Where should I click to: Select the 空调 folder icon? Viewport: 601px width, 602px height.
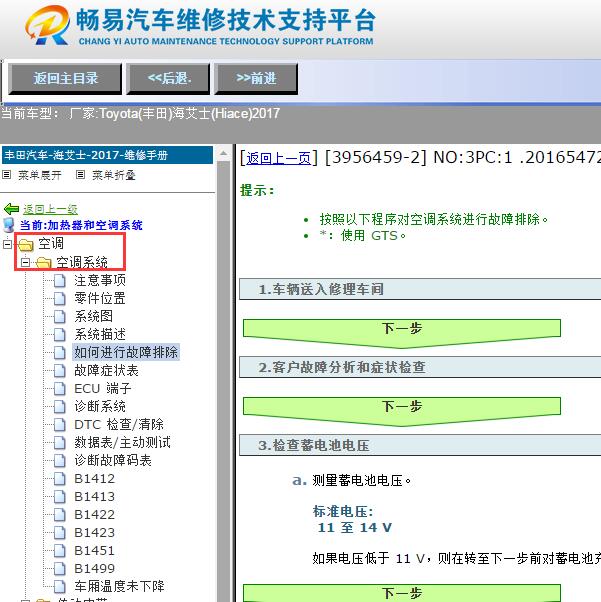coord(26,244)
